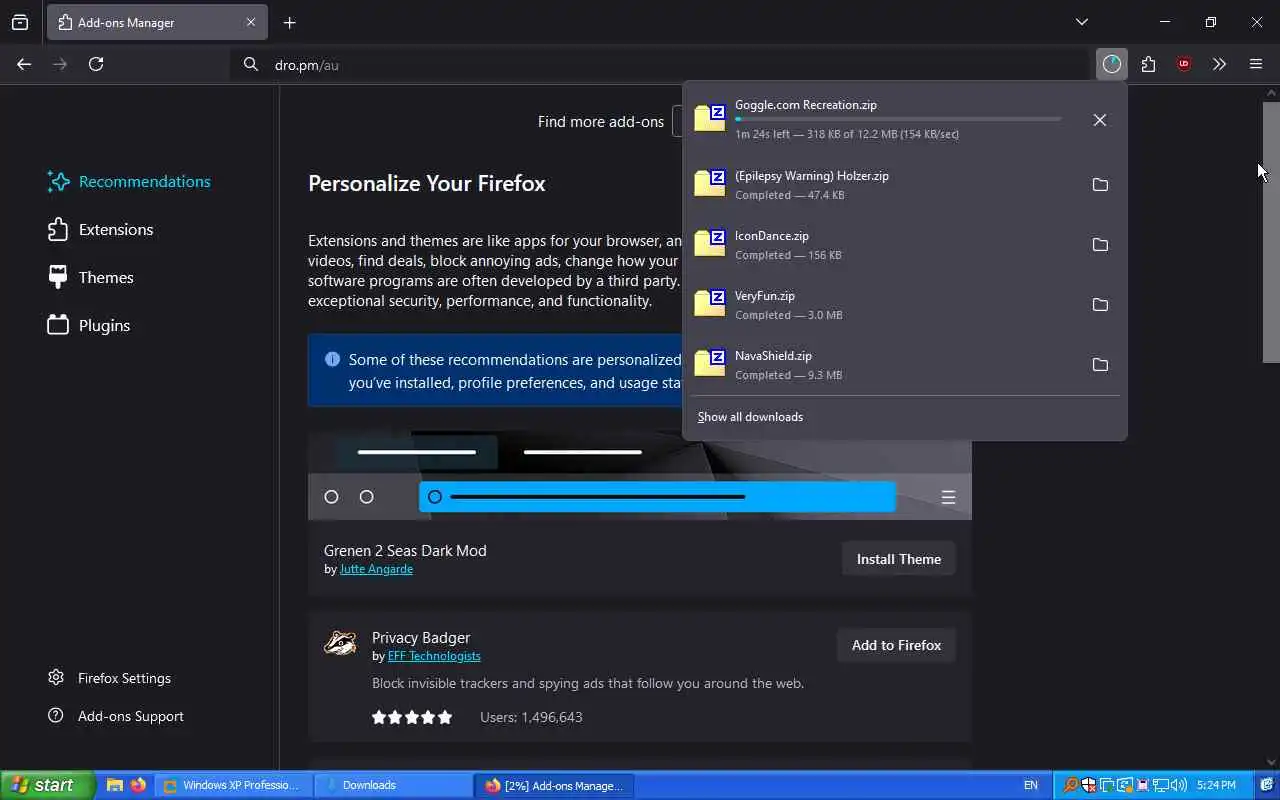Close the Add-ons Manager tab
The height and width of the screenshot is (800, 1280).
[x=251, y=22]
